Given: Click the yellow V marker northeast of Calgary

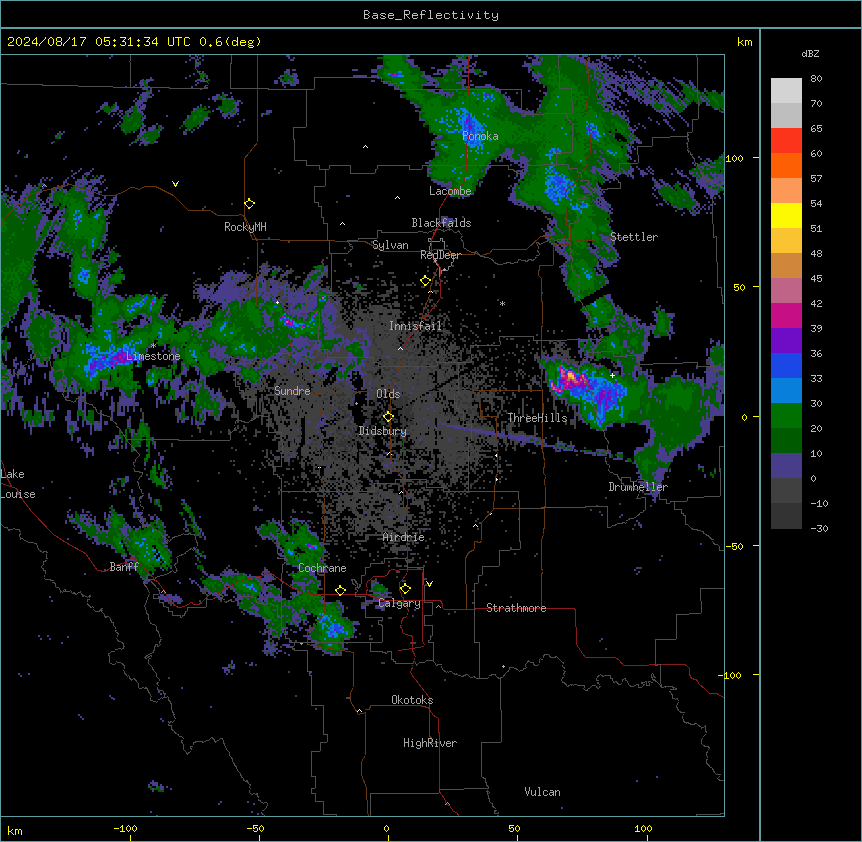Looking at the screenshot, I should point(429,584).
